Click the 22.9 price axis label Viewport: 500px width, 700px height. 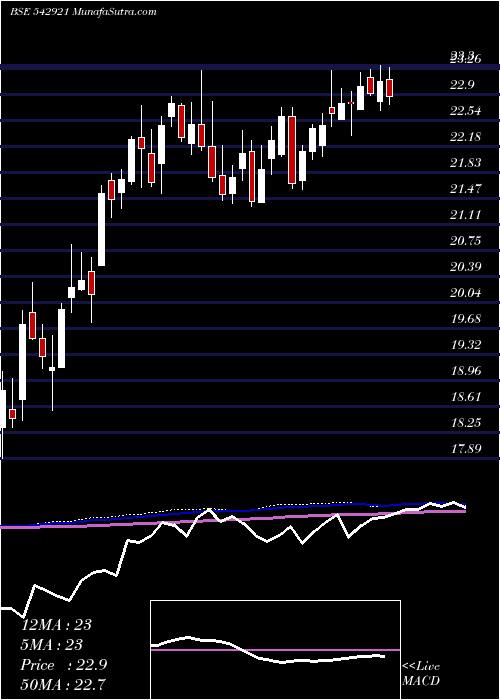[x=462, y=85]
